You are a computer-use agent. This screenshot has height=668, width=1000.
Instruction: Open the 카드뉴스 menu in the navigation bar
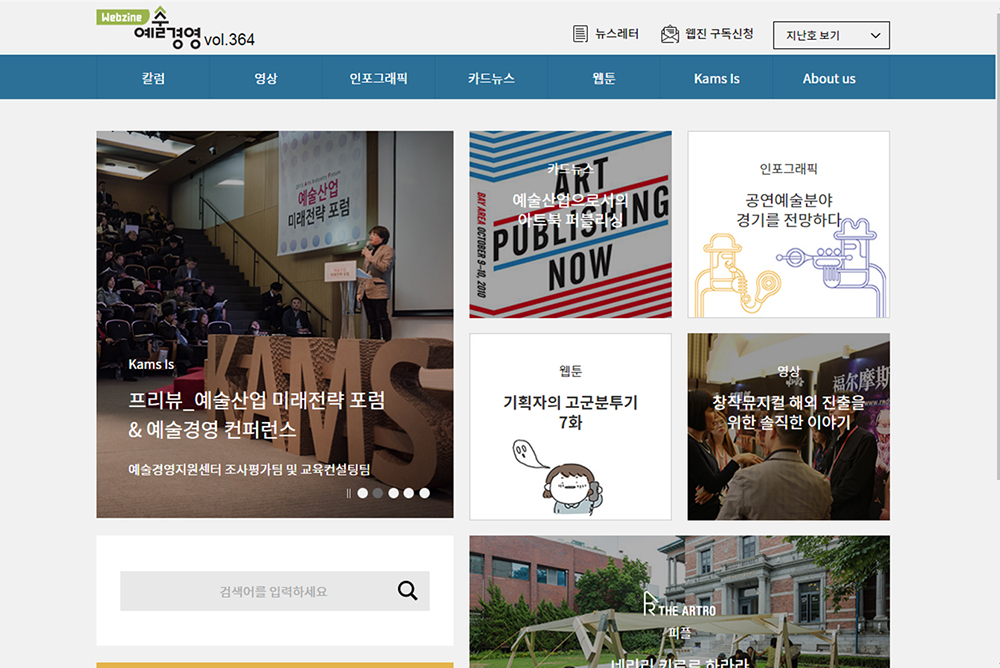click(491, 78)
